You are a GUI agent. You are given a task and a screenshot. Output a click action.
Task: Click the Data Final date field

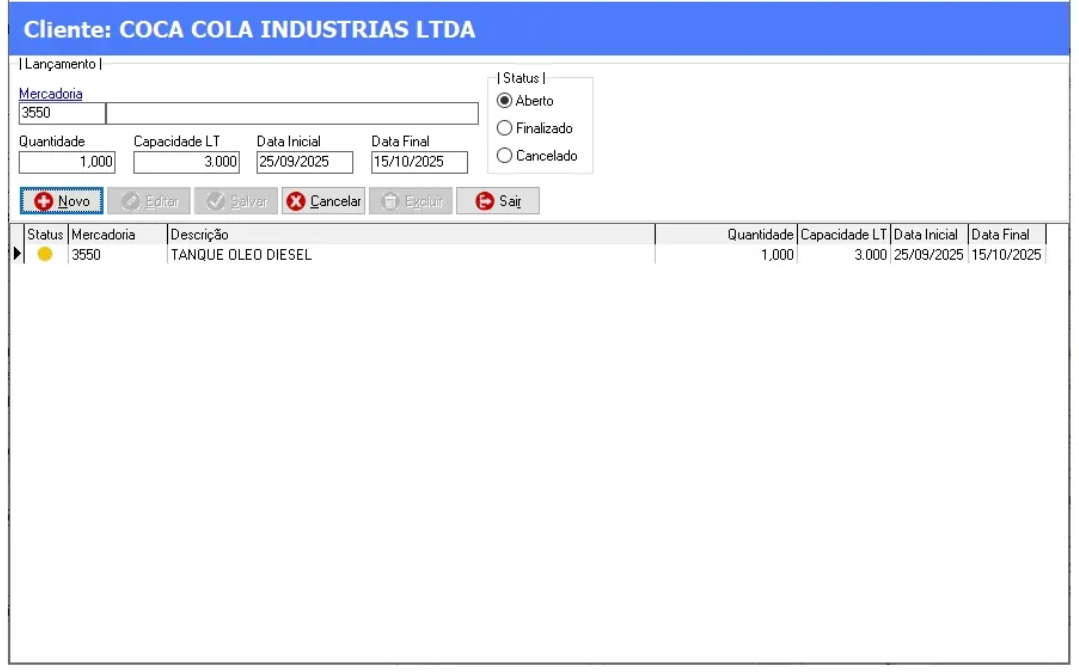pos(419,162)
